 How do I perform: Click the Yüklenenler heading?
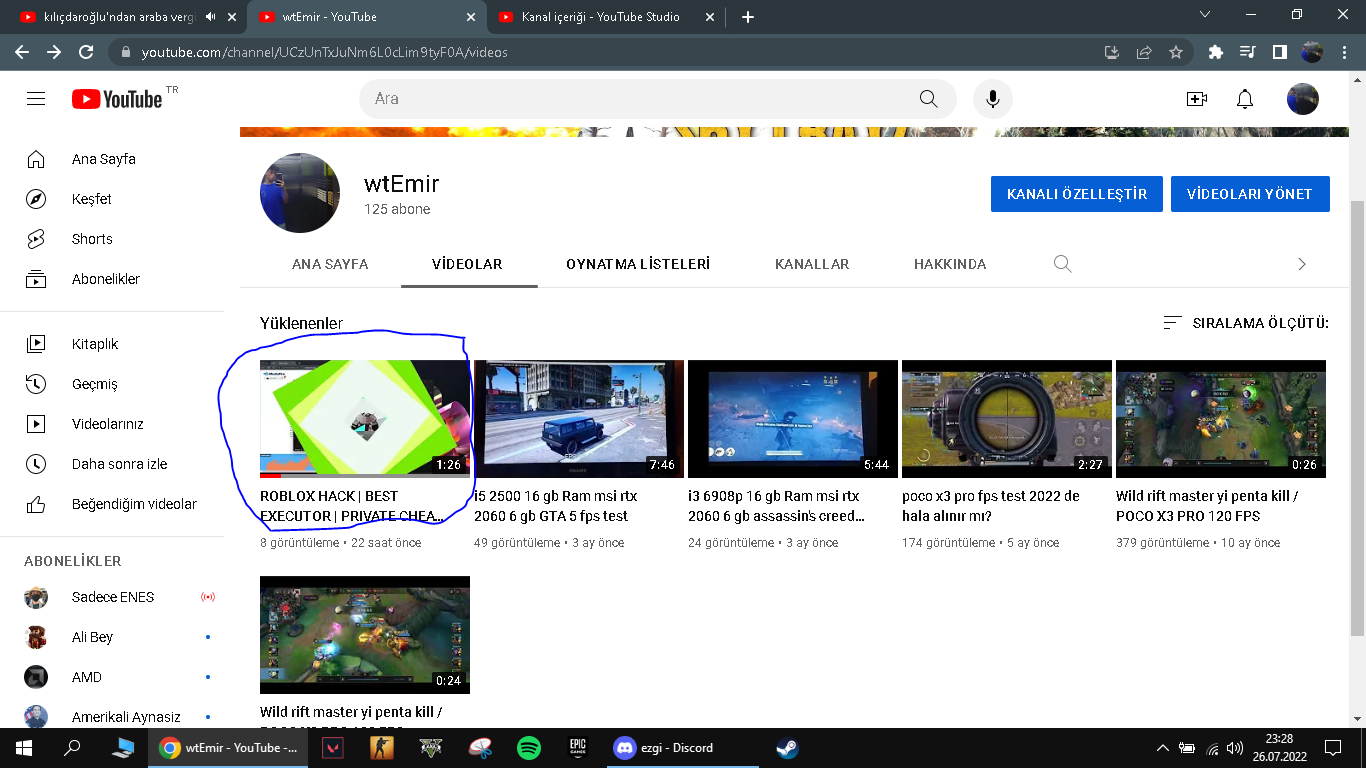click(301, 323)
